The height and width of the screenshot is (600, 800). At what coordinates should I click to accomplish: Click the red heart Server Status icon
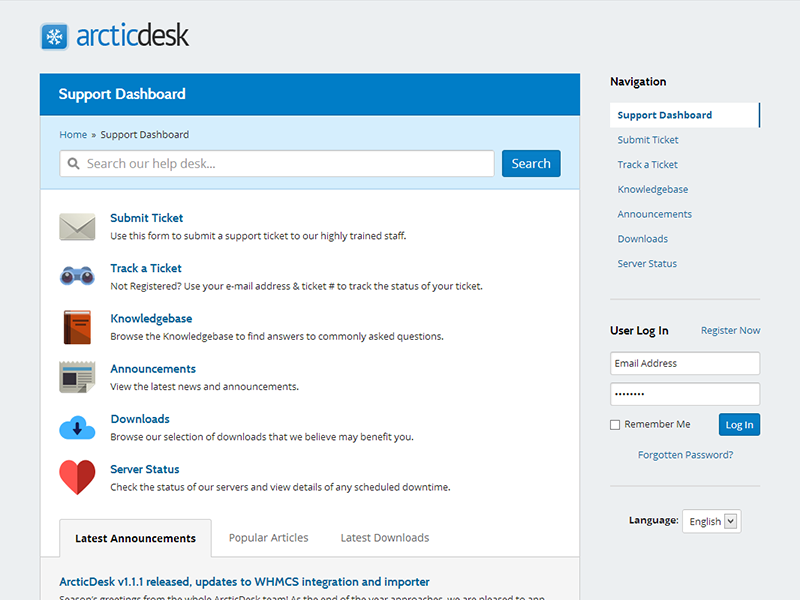(x=77, y=477)
